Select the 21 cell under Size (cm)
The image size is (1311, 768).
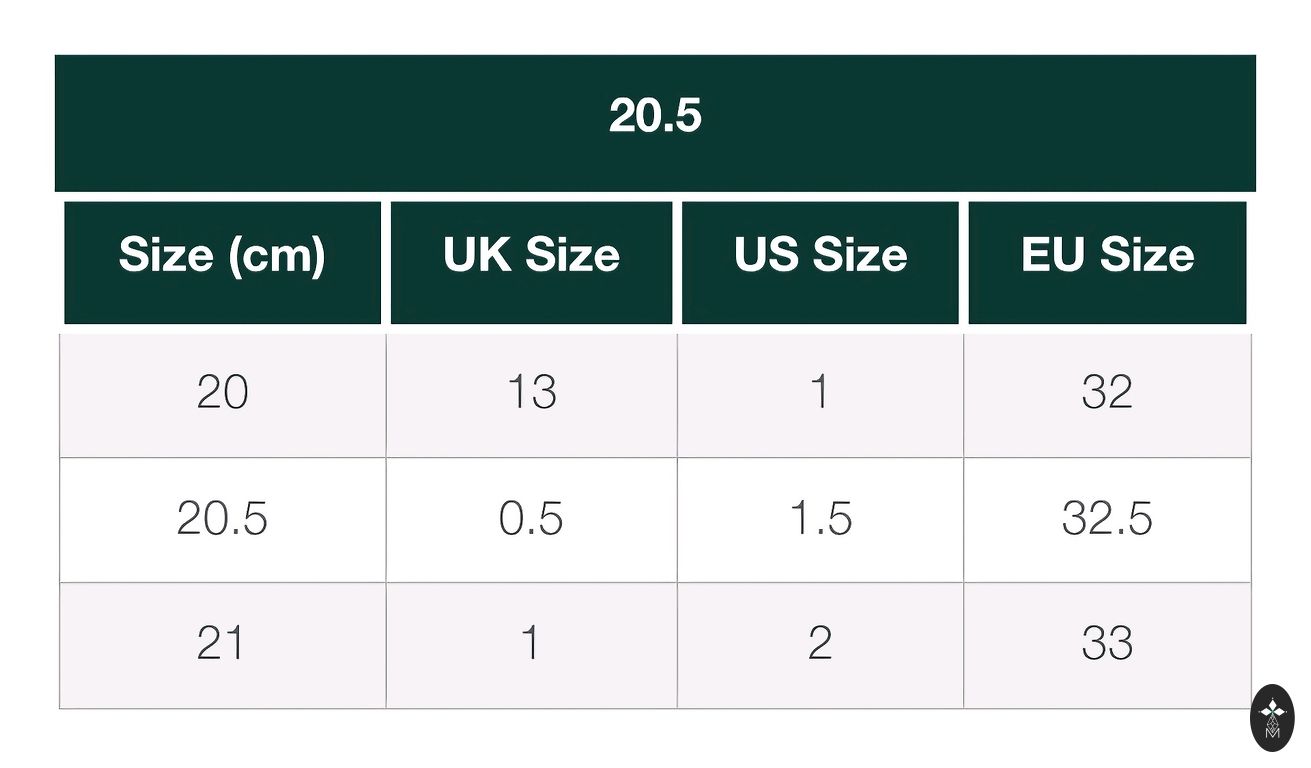coord(222,645)
